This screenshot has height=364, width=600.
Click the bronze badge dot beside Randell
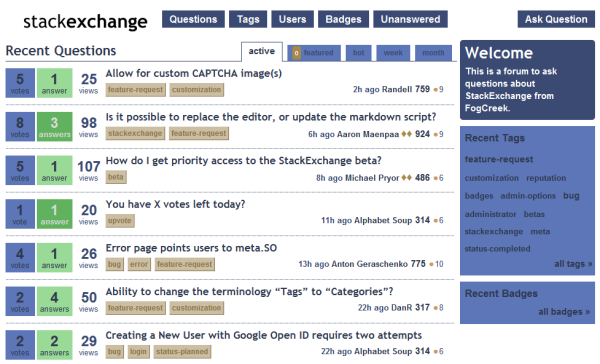click(435, 90)
